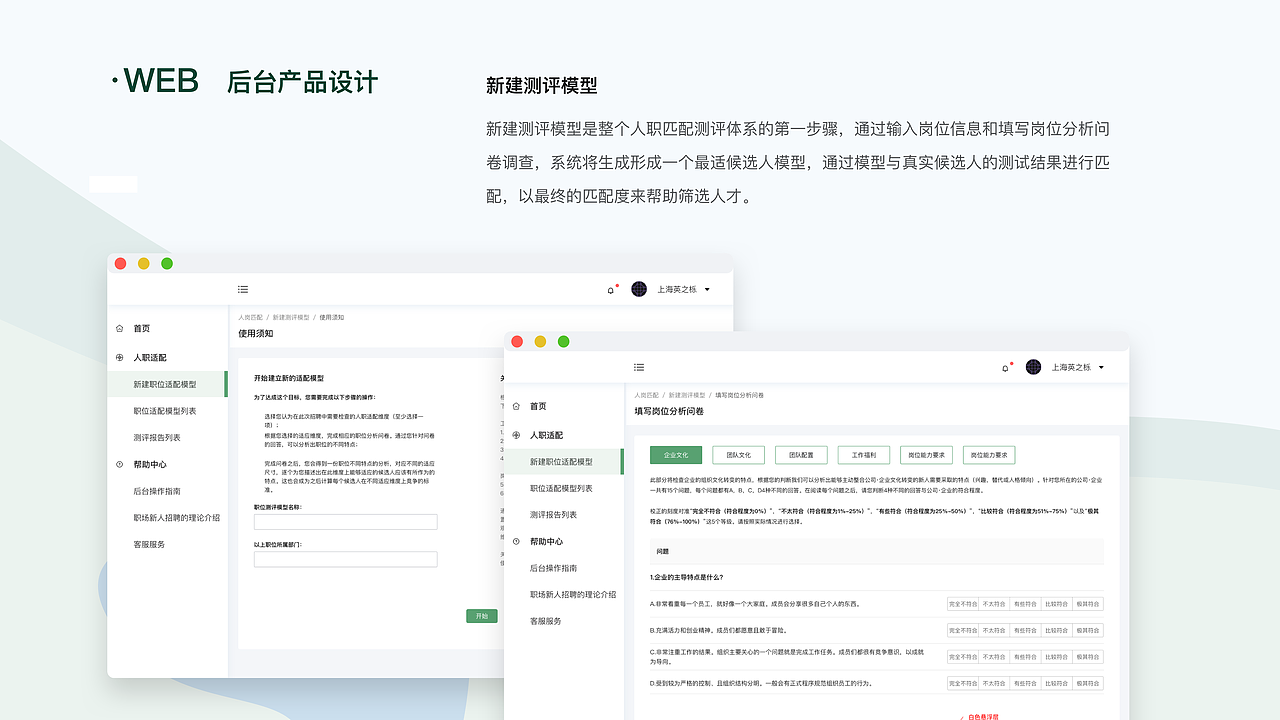Choose 极其符合 for statement A

pyautogui.click(x=1088, y=604)
